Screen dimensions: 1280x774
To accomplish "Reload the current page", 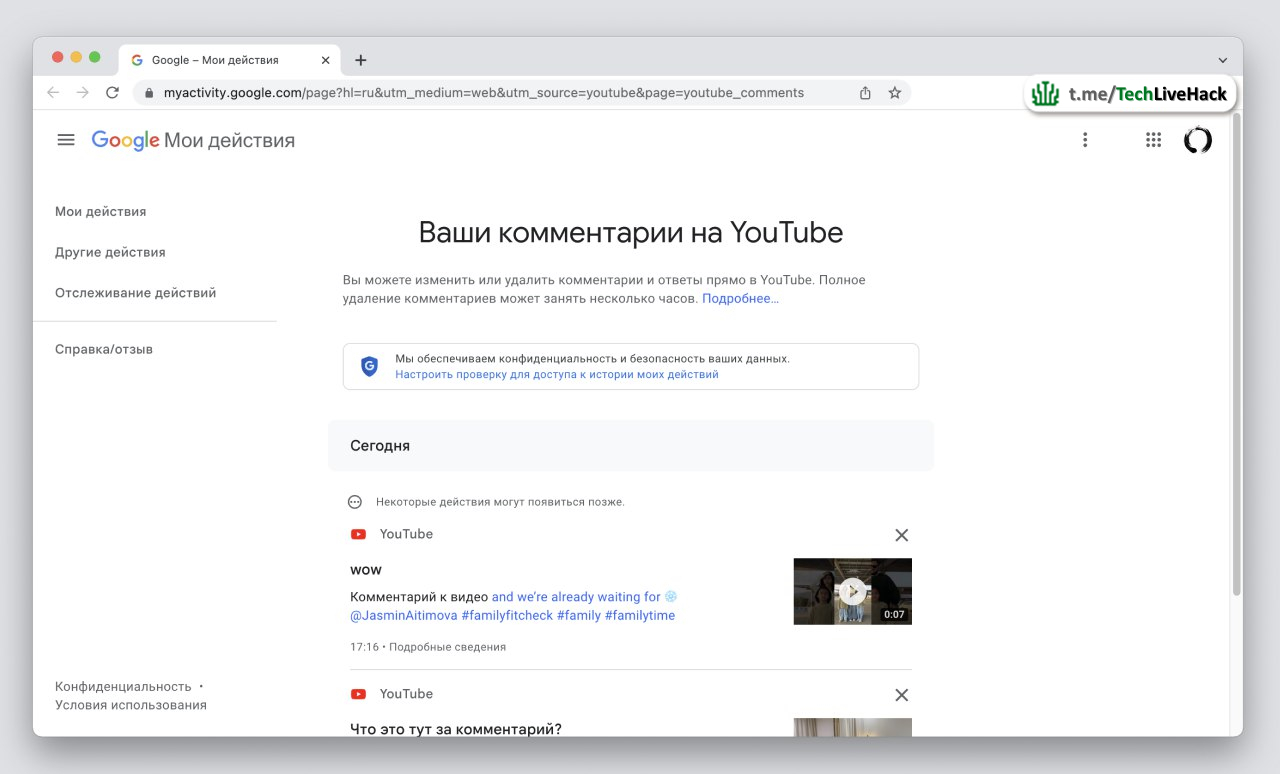I will tap(112, 92).
